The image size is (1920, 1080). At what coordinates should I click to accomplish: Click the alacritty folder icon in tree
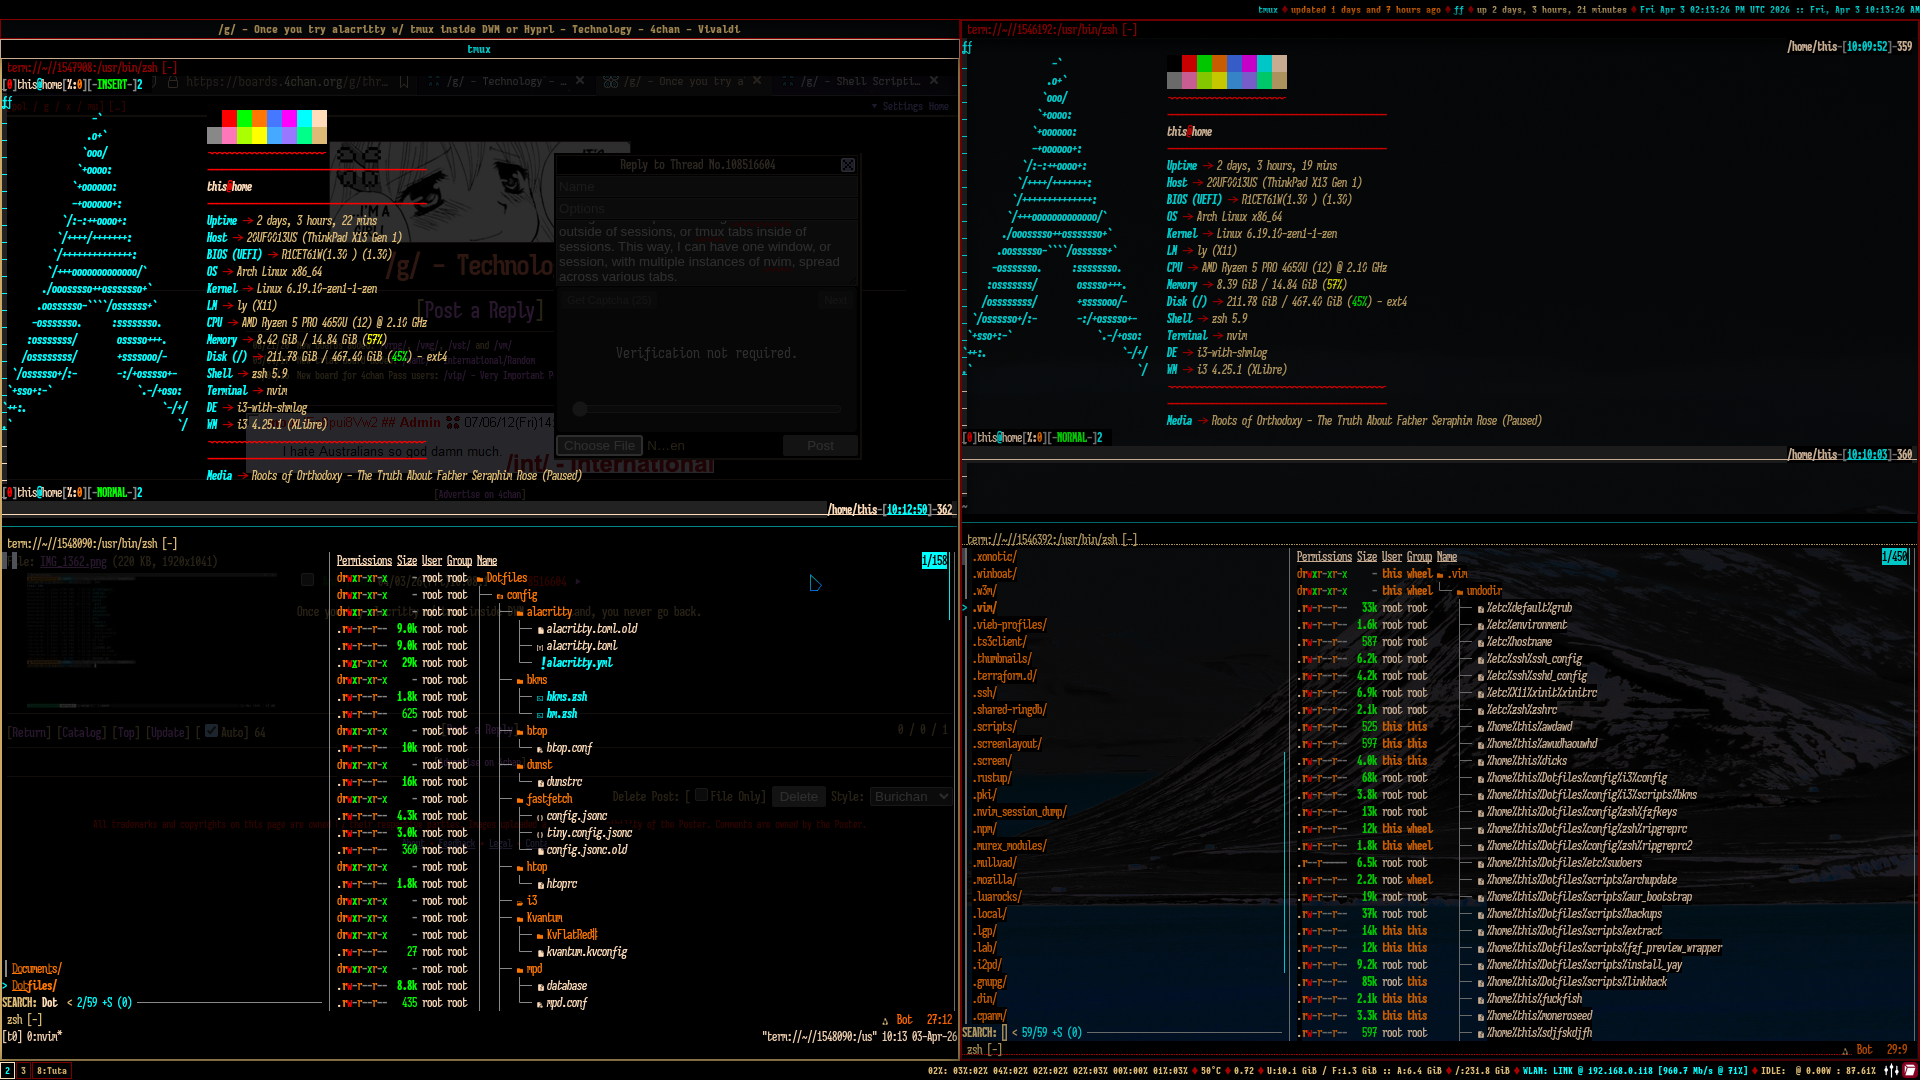click(520, 613)
